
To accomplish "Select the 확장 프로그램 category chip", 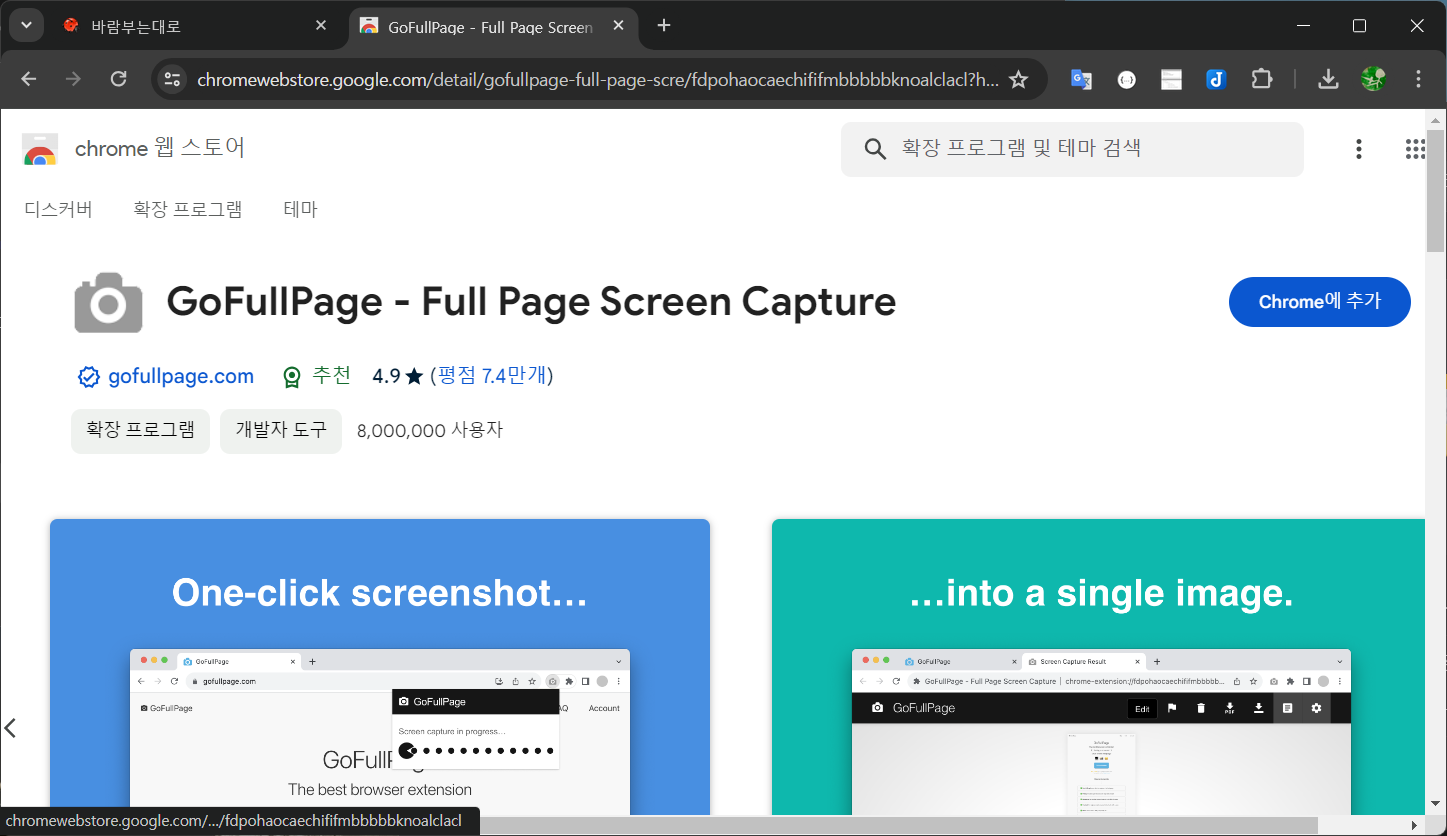I will [x=140, y=431].
